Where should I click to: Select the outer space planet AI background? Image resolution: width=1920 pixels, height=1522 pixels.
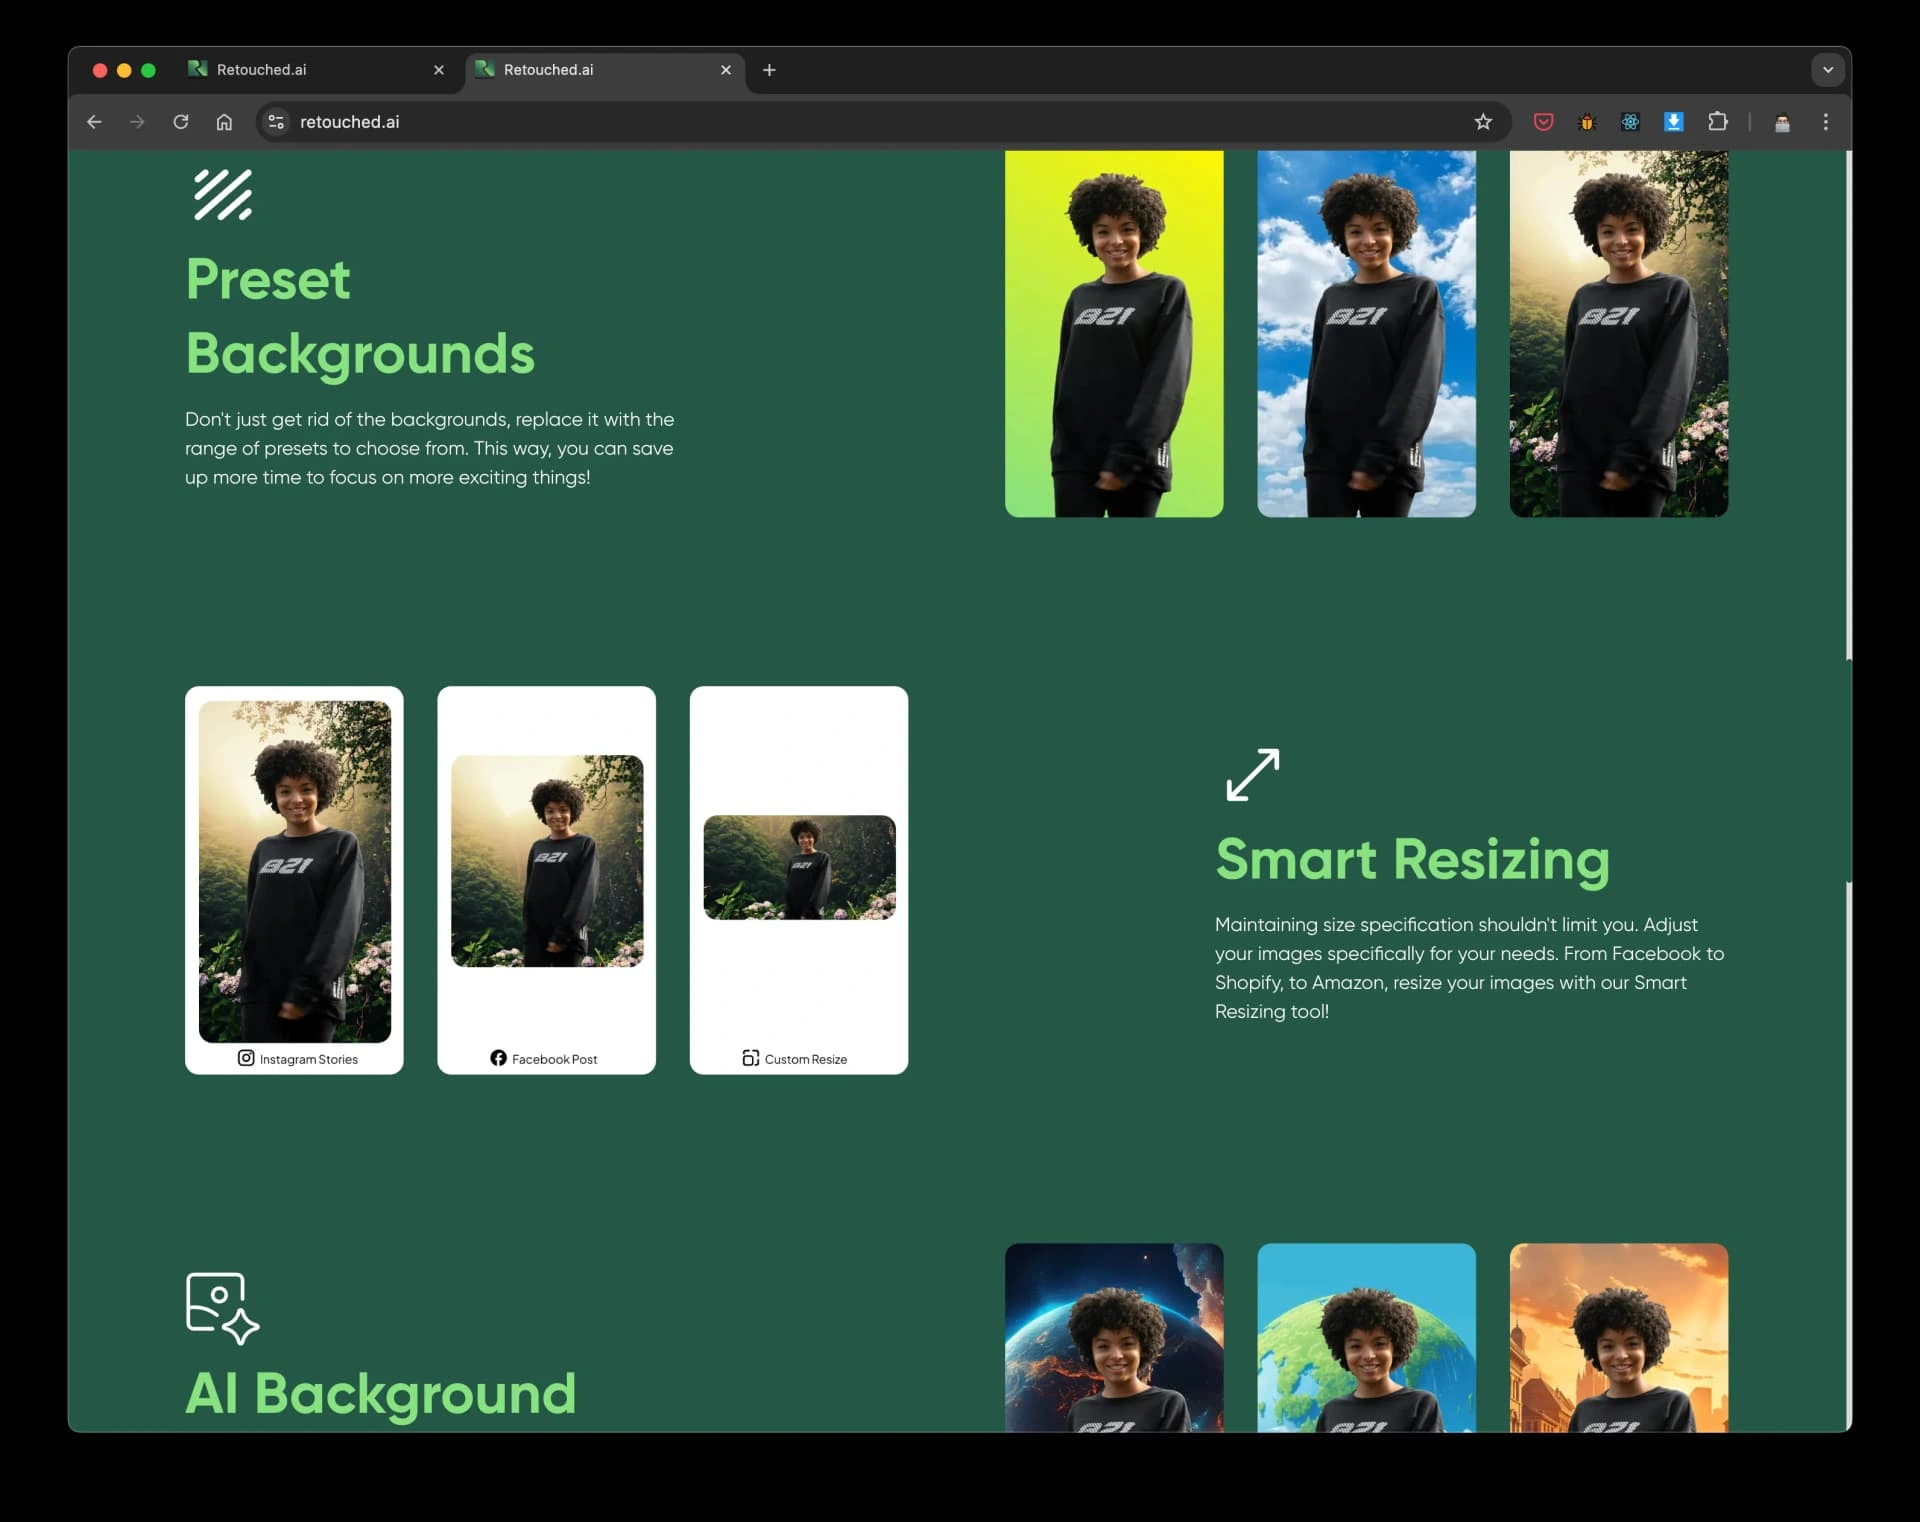pyautogui.click(x=1114, y=1338)
